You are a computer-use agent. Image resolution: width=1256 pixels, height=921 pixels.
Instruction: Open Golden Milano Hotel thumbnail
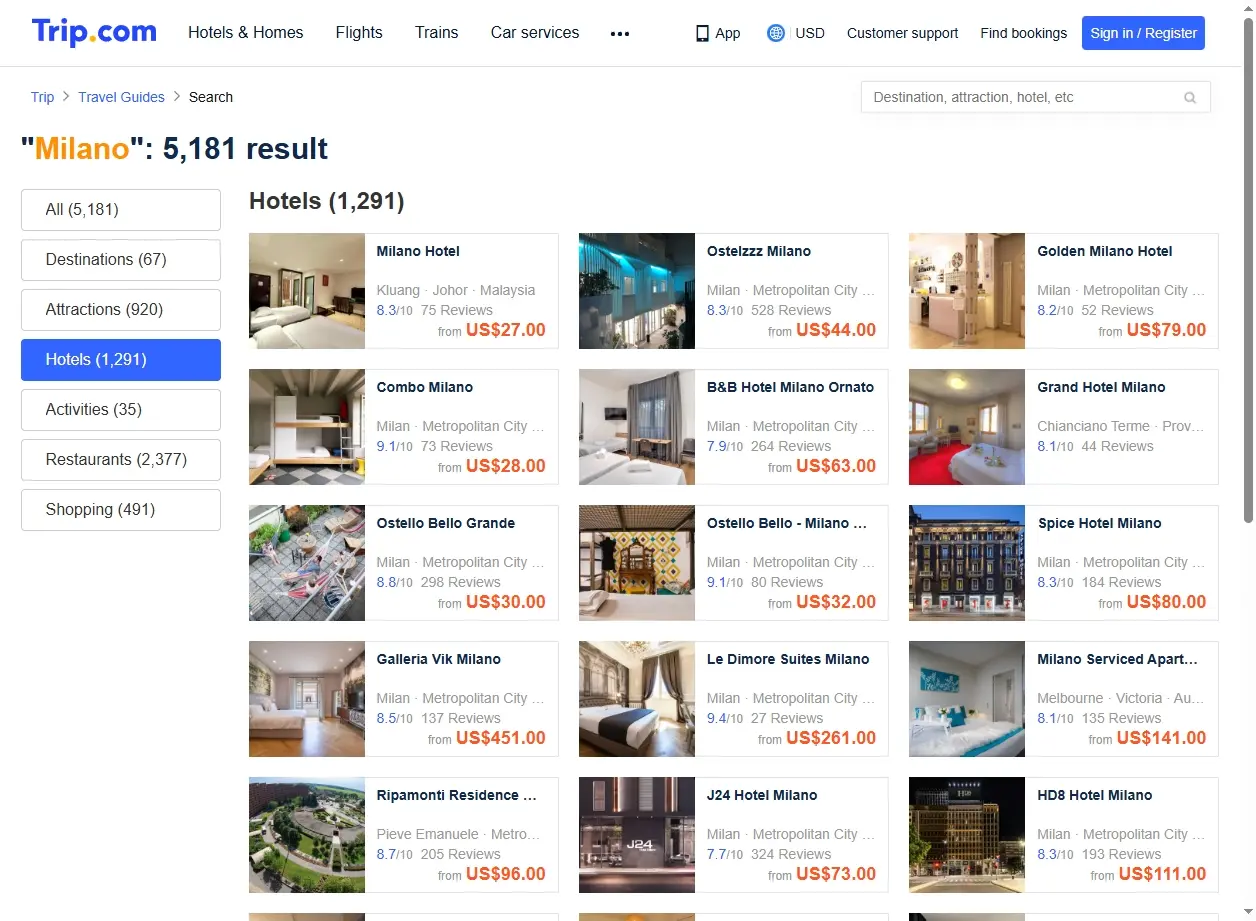(x=967, y=291)
